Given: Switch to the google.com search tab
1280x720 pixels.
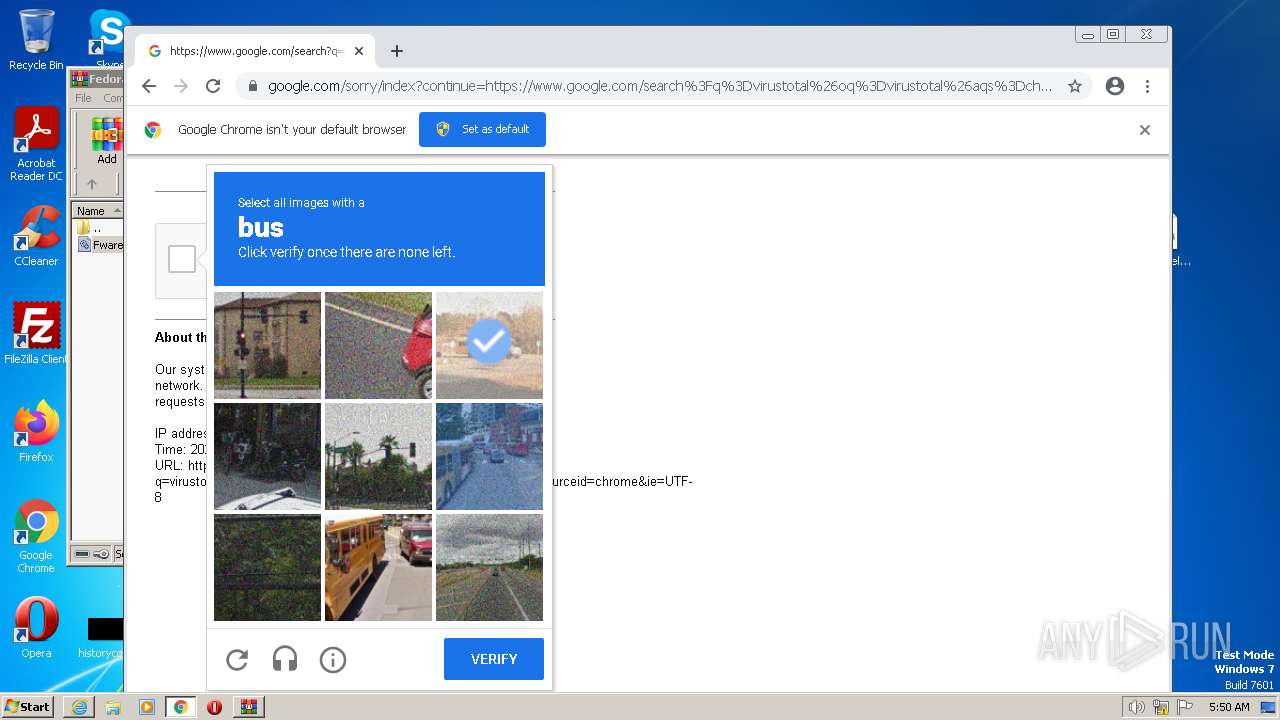Looking at the screenshot, I should [x=255, y=51].
